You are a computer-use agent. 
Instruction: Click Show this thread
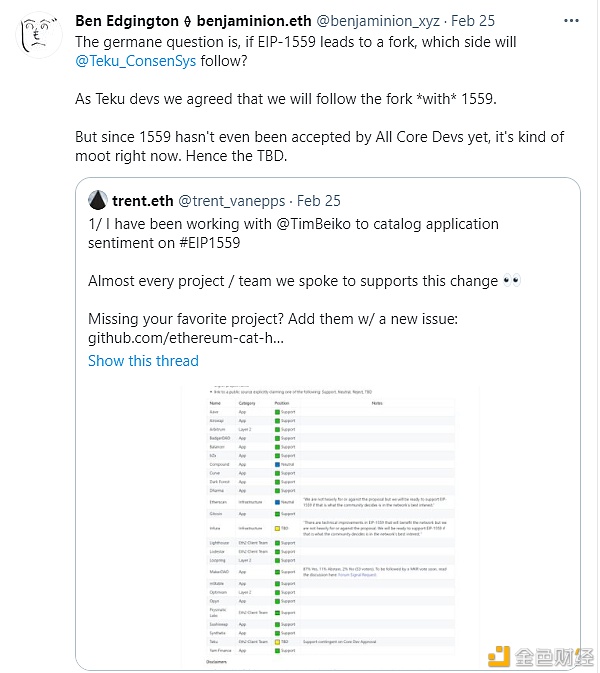tap(143, 361)
